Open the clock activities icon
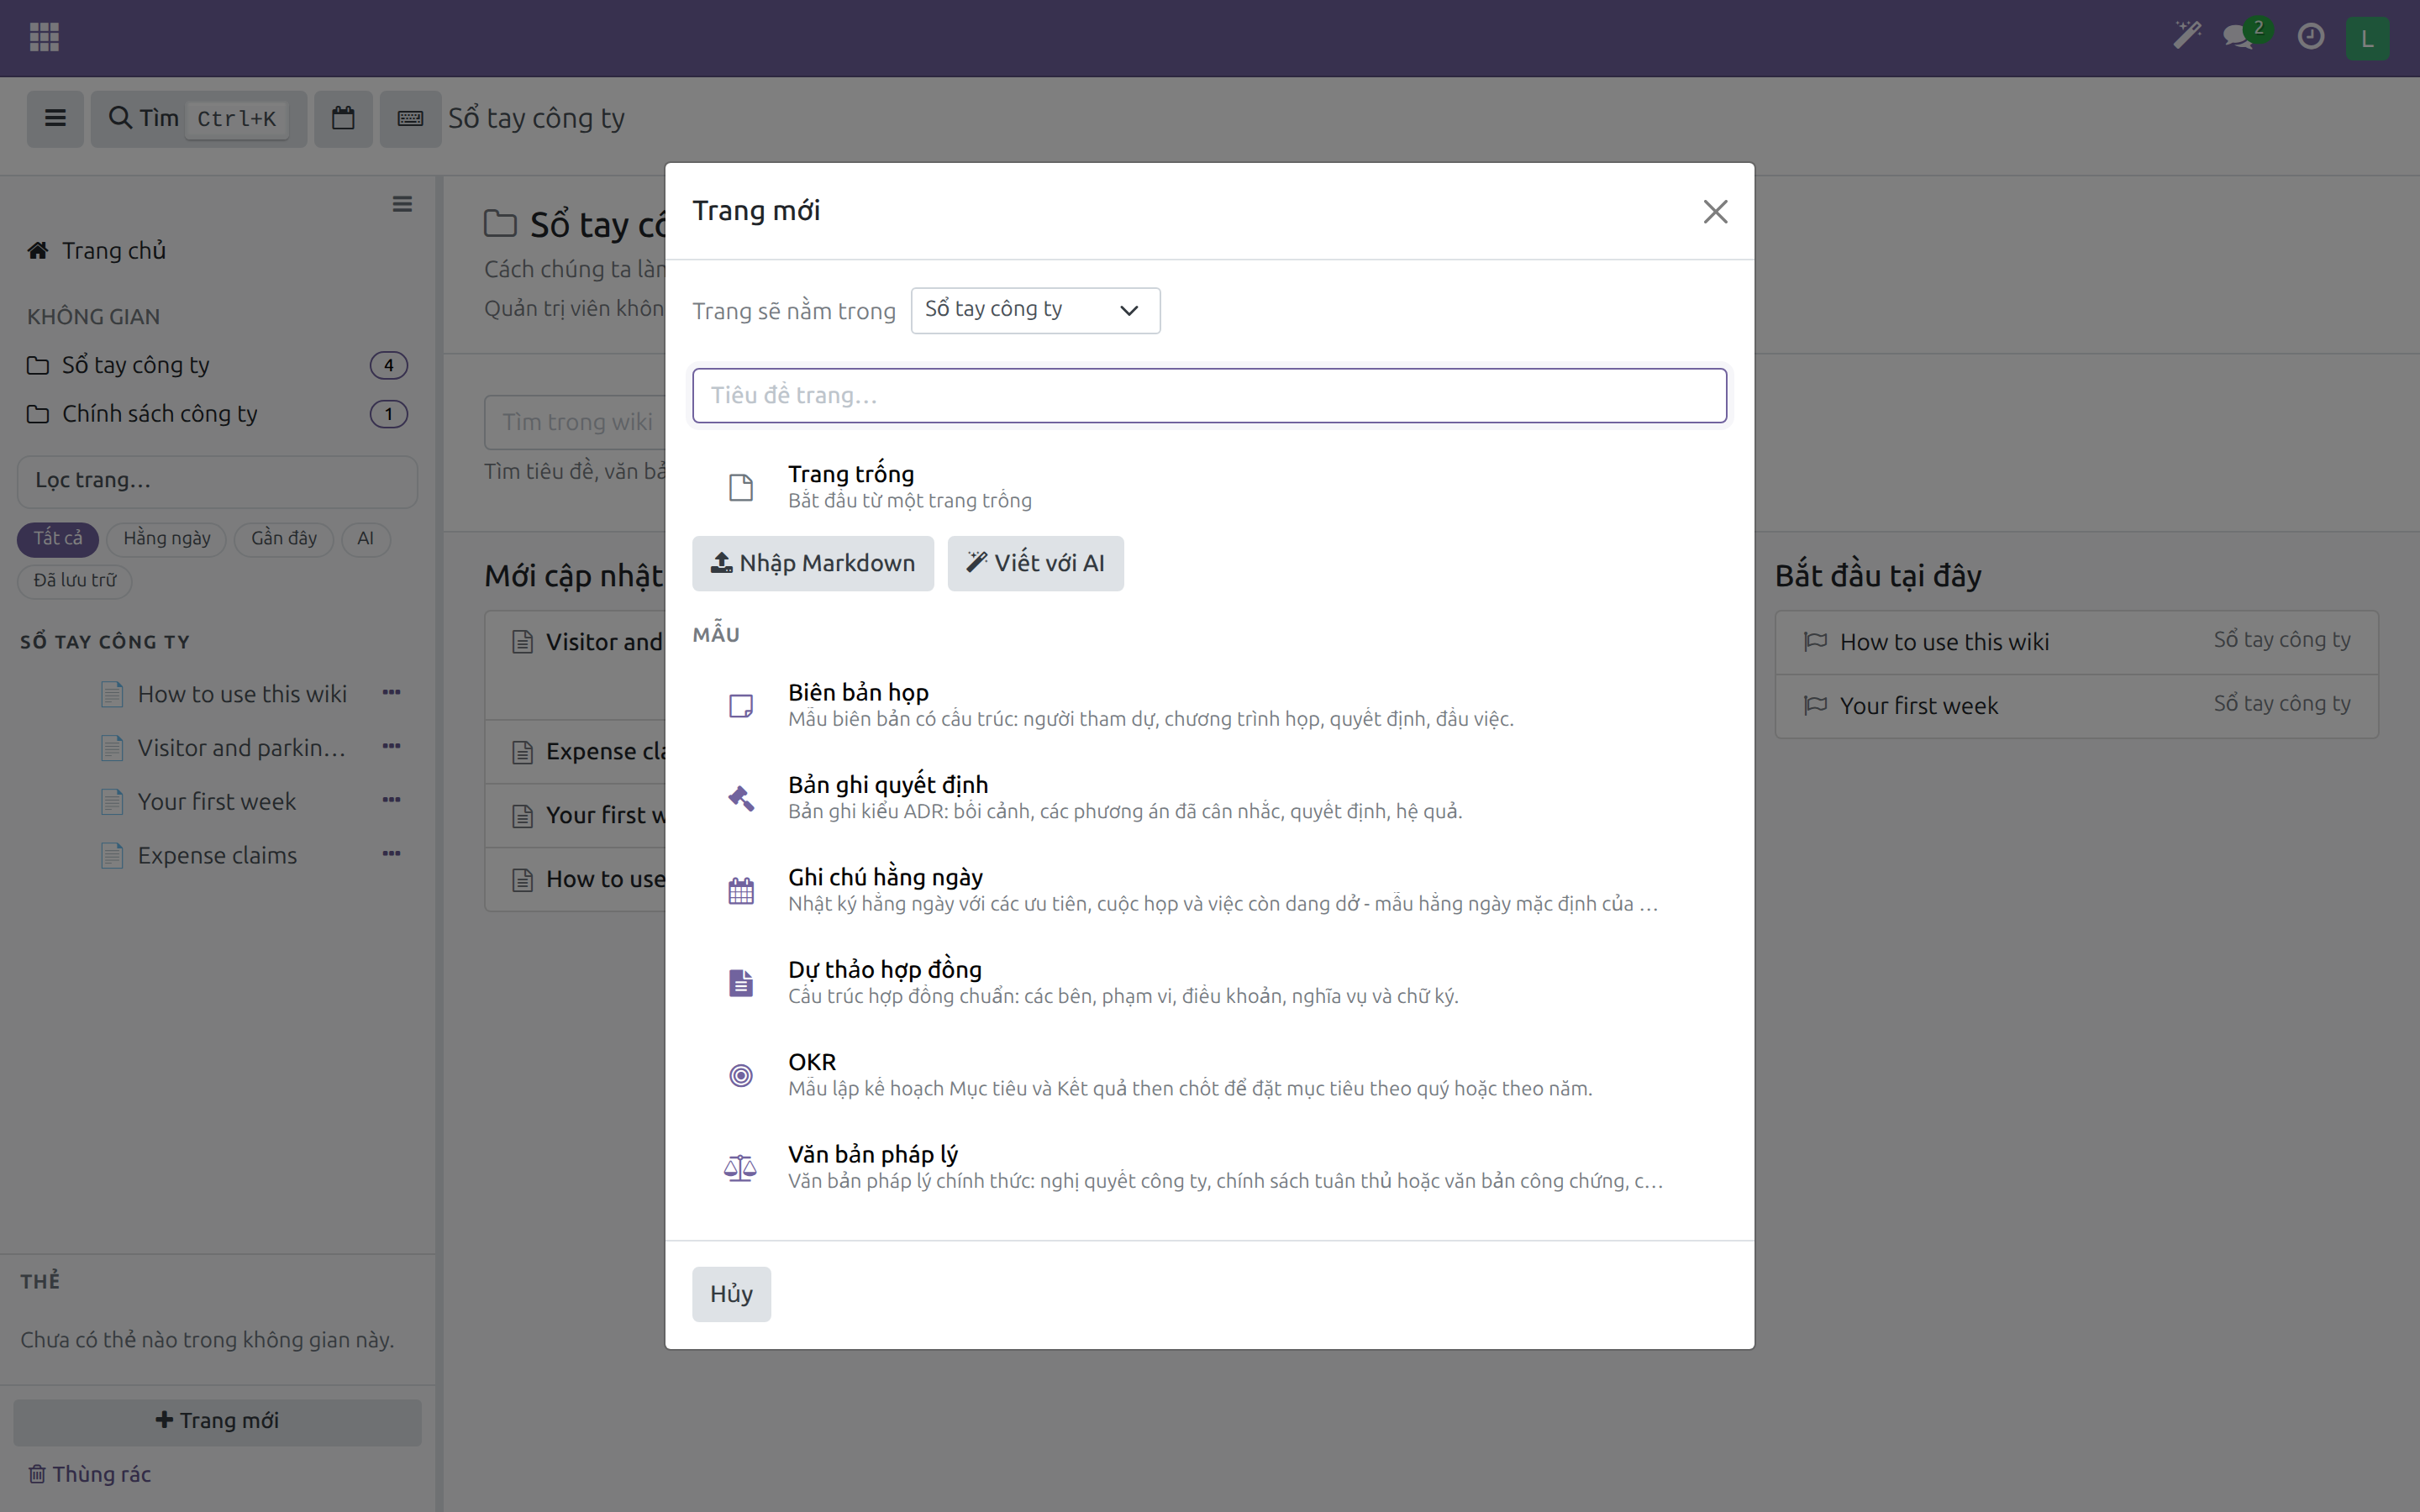Image resolution: width=2420 pixels, height=1512 pixels. [x=2311, y=37]
